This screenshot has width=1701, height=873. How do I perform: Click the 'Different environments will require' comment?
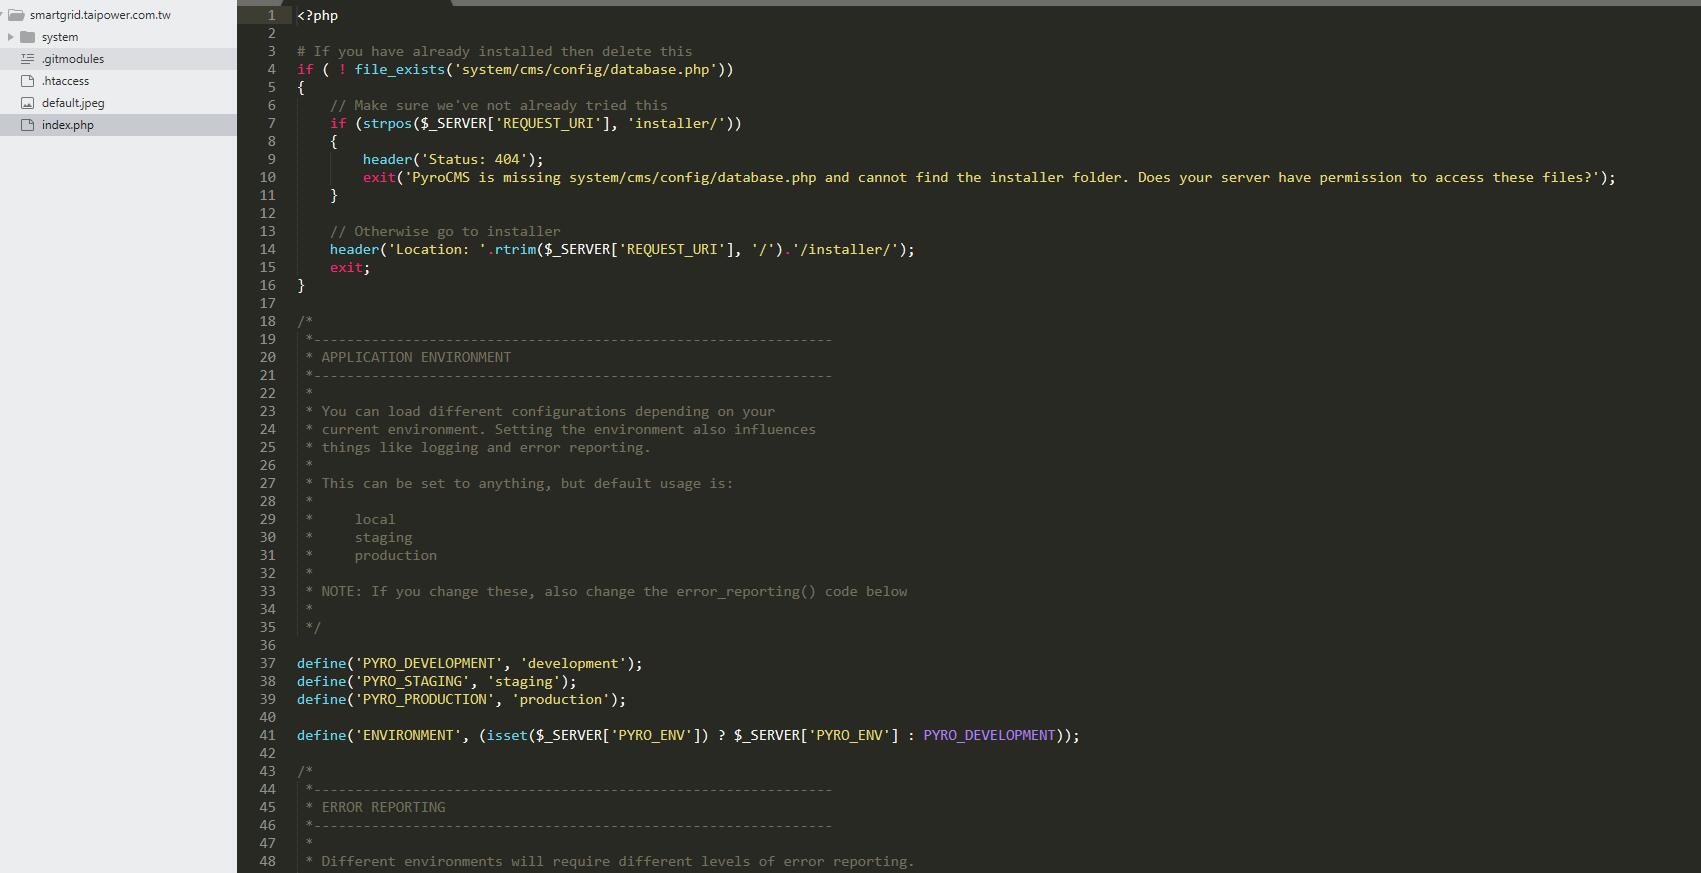pos(618,861)
